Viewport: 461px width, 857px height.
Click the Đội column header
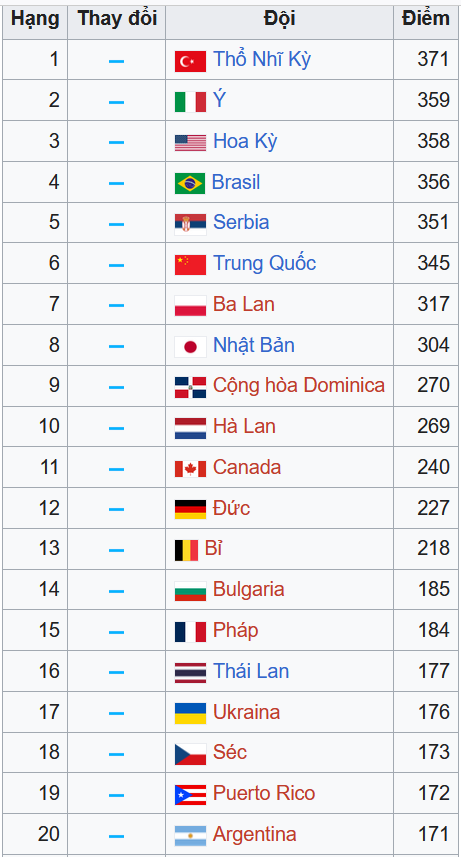click(x=279, y=20)
